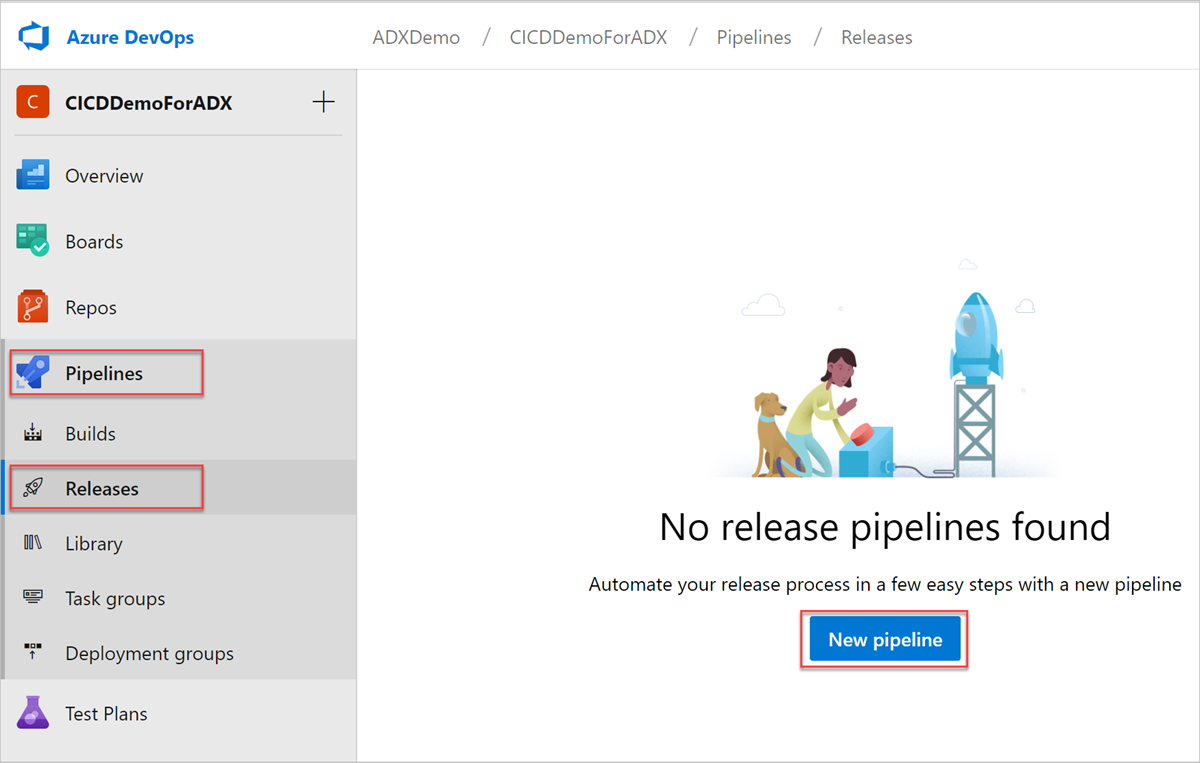The width and height of the screenshot is (1200, 763).
Task: Select the Boards icon in sidebar
Action: point(33,241)
